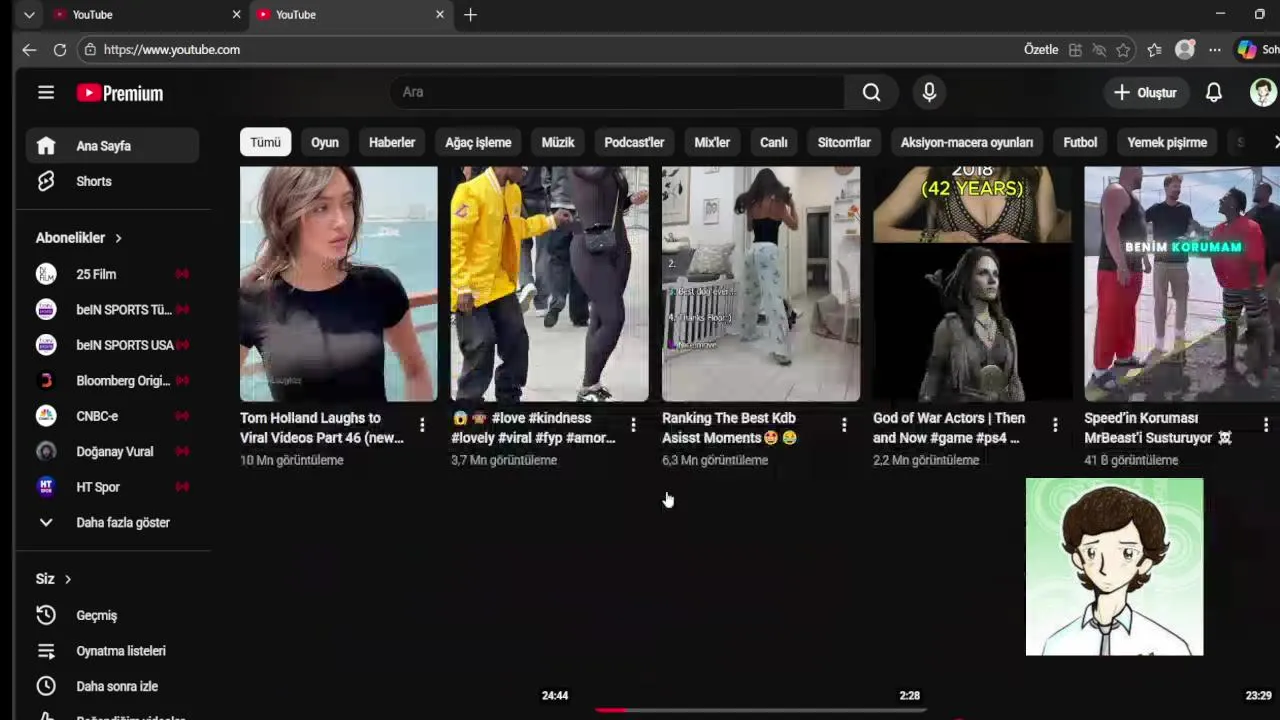Open options menu for Speed'in Koruması video
1280x720 pixels.
[x=1266, y=426]
